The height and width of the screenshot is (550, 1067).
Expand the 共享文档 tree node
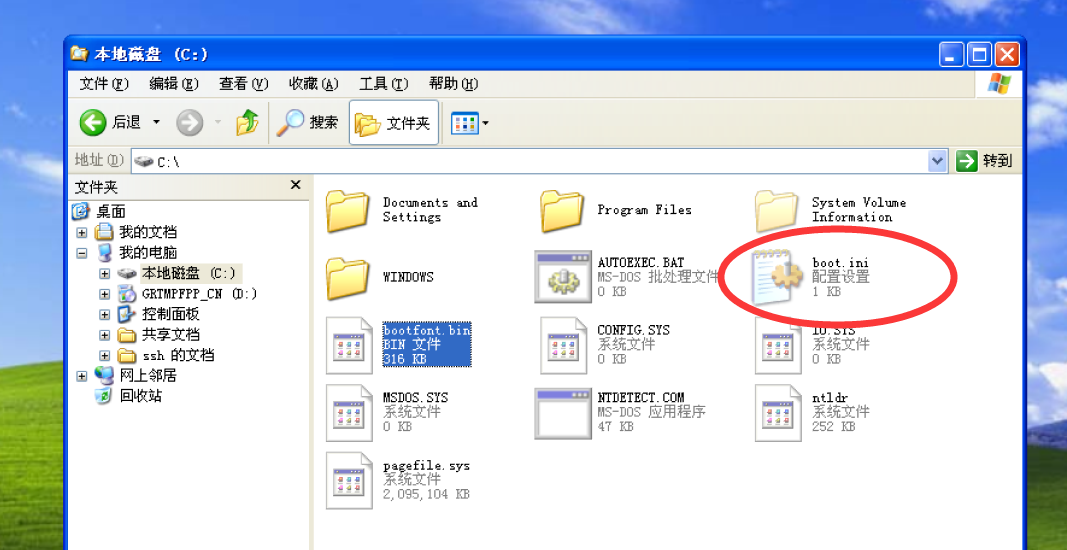pyautogui.click(x=104, y=335)
